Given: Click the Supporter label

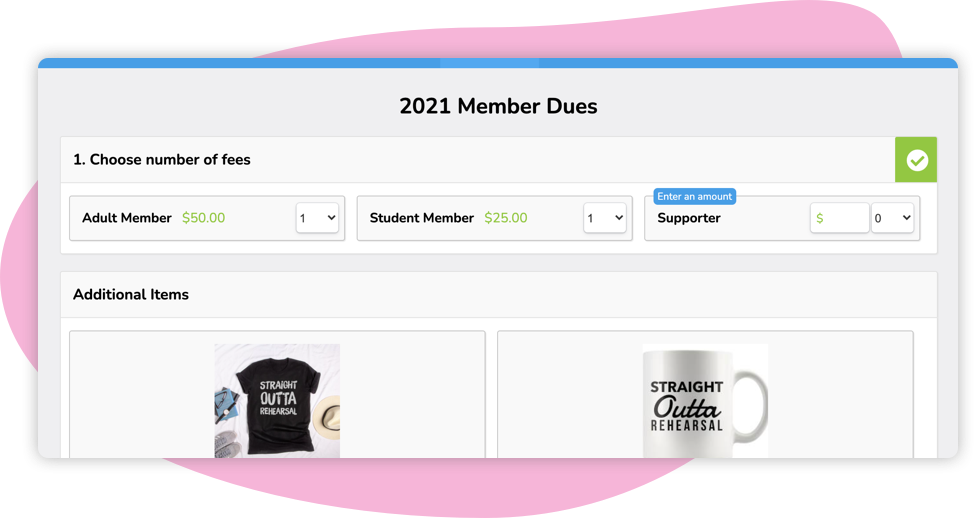Looking at the screenshot, I should coord(689,218).
